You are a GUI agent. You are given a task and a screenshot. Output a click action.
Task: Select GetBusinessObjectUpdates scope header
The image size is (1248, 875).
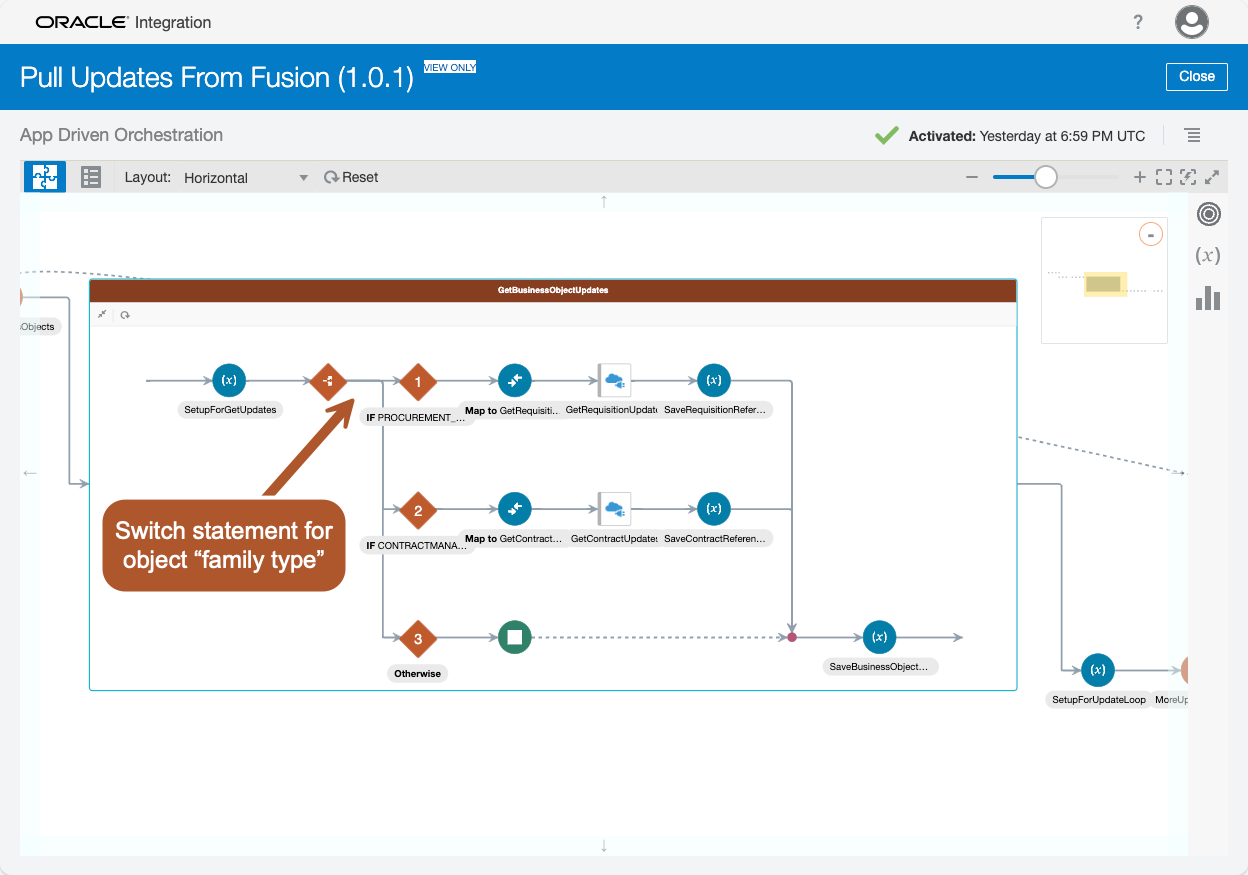[553, 290]
